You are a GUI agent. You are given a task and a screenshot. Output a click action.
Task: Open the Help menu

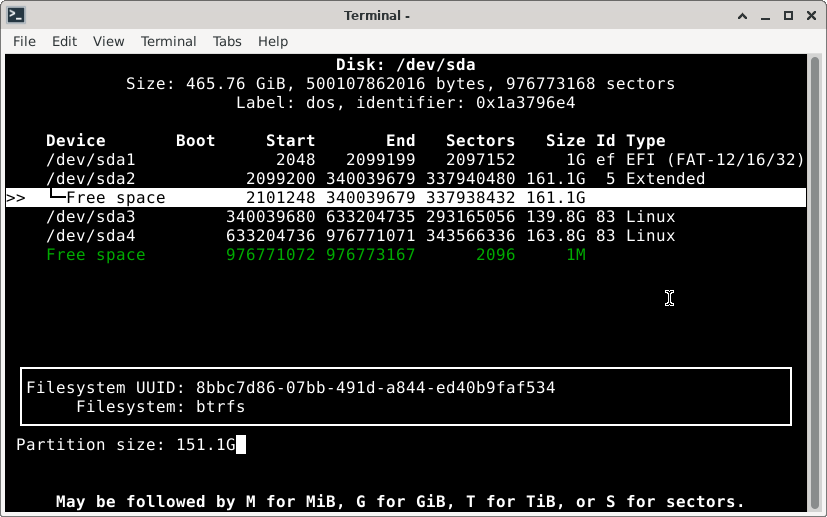273,41
